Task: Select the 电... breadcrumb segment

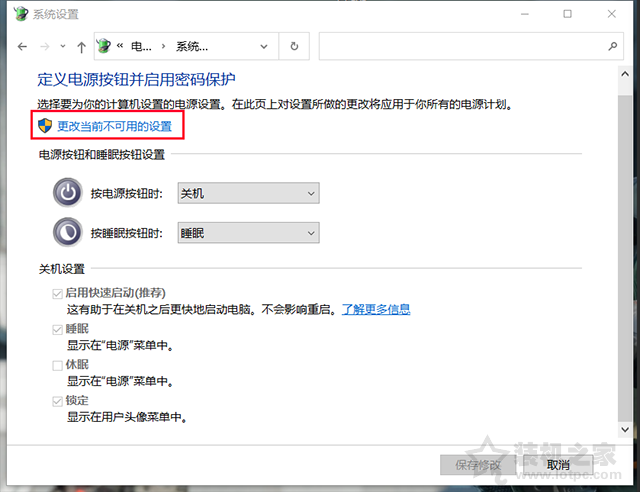Action: (x=141, y=47)
